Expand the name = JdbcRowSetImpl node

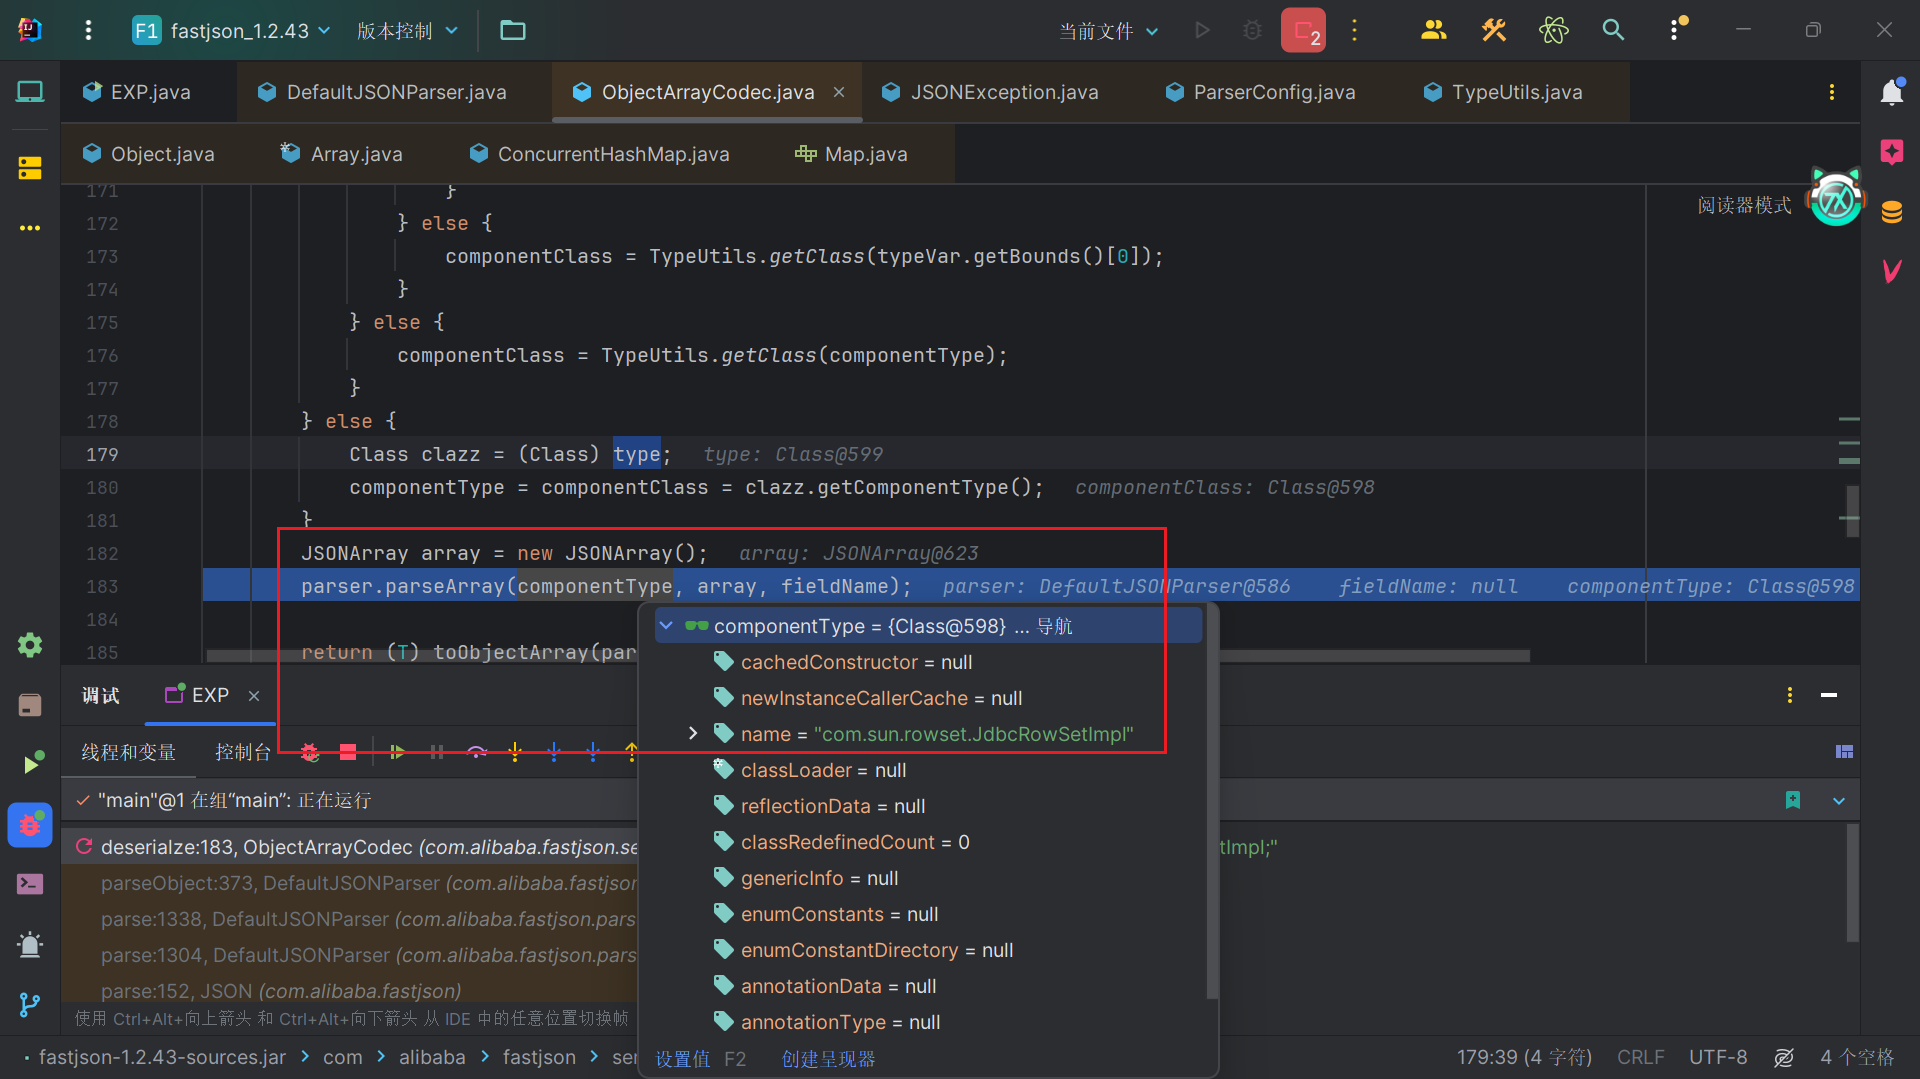(x=692, y=734)
